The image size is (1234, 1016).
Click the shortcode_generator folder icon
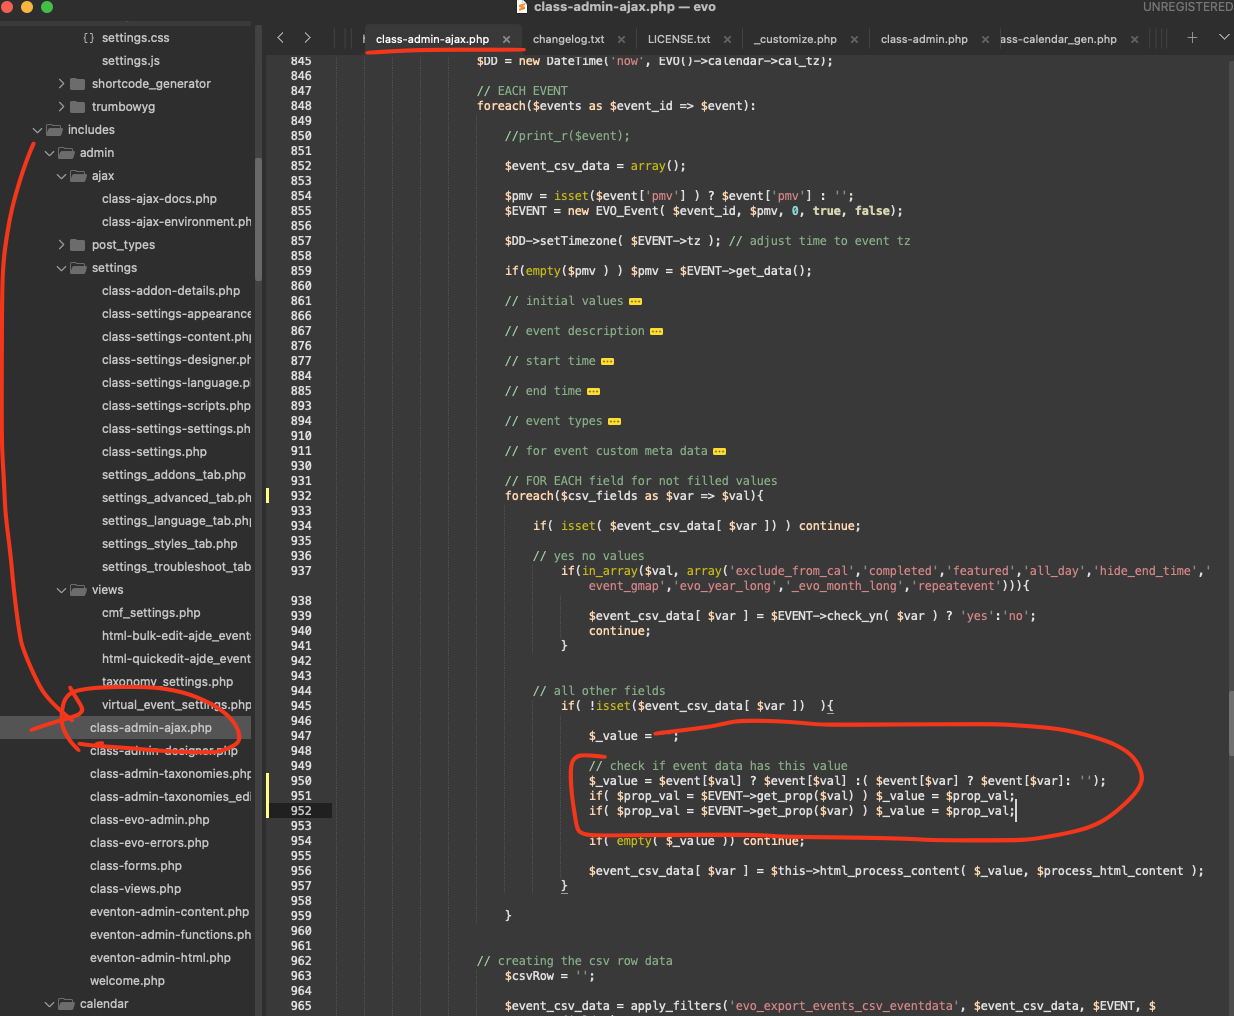[x=77, y=84]
